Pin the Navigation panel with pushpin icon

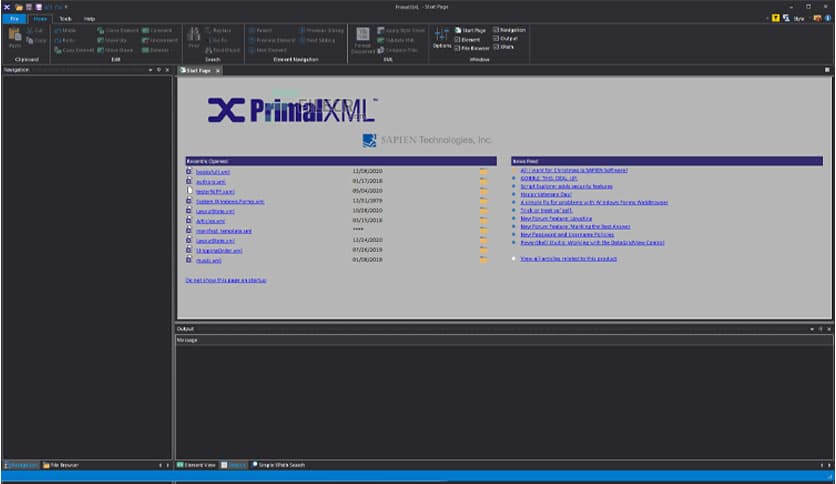click(159, 70)
